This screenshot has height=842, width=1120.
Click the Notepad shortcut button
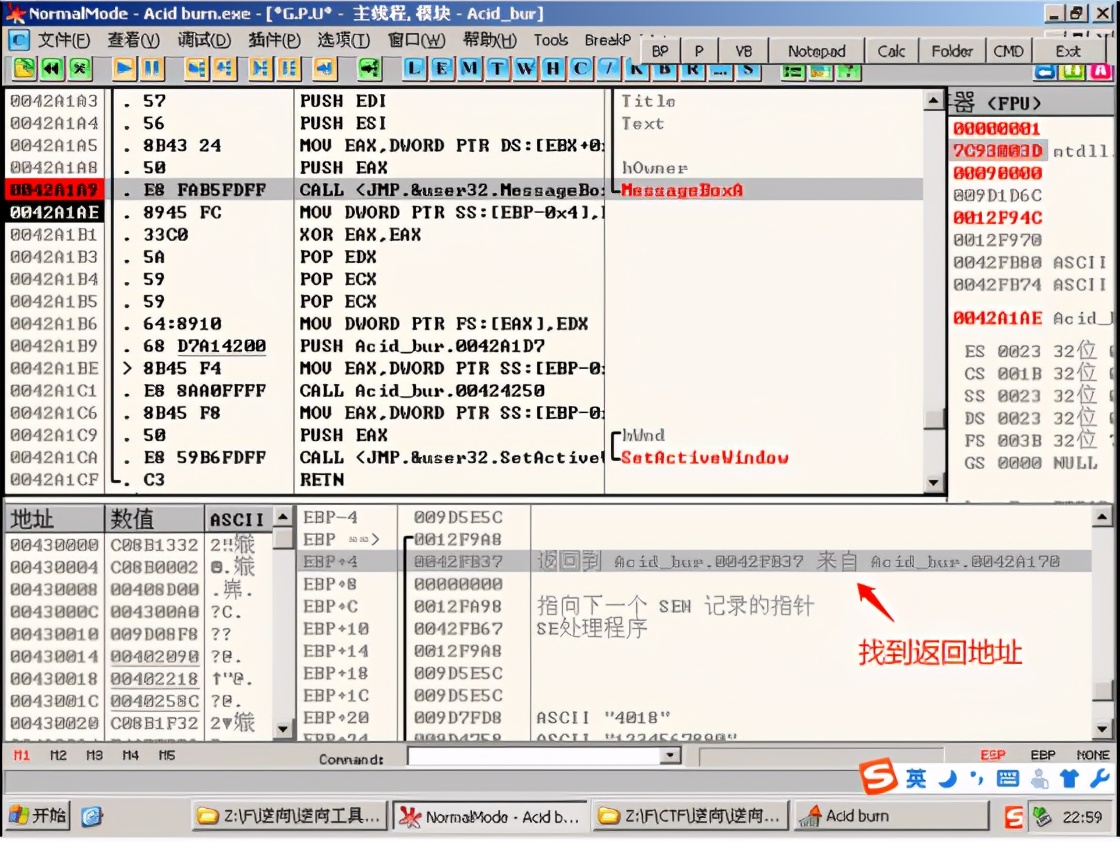(816, 51)
